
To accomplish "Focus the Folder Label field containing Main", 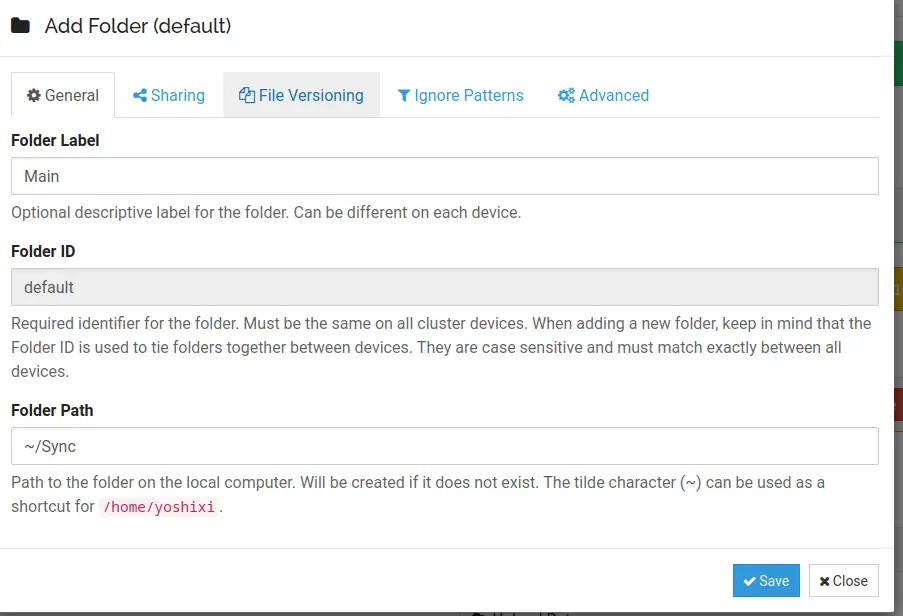I will coord(444,176).
